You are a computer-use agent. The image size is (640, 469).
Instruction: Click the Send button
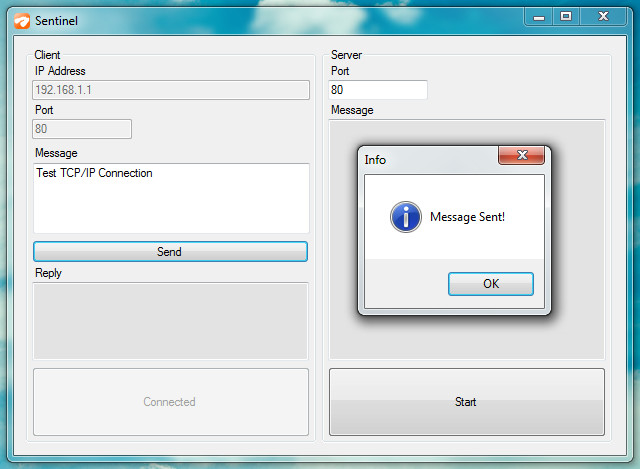click(170, 251)
